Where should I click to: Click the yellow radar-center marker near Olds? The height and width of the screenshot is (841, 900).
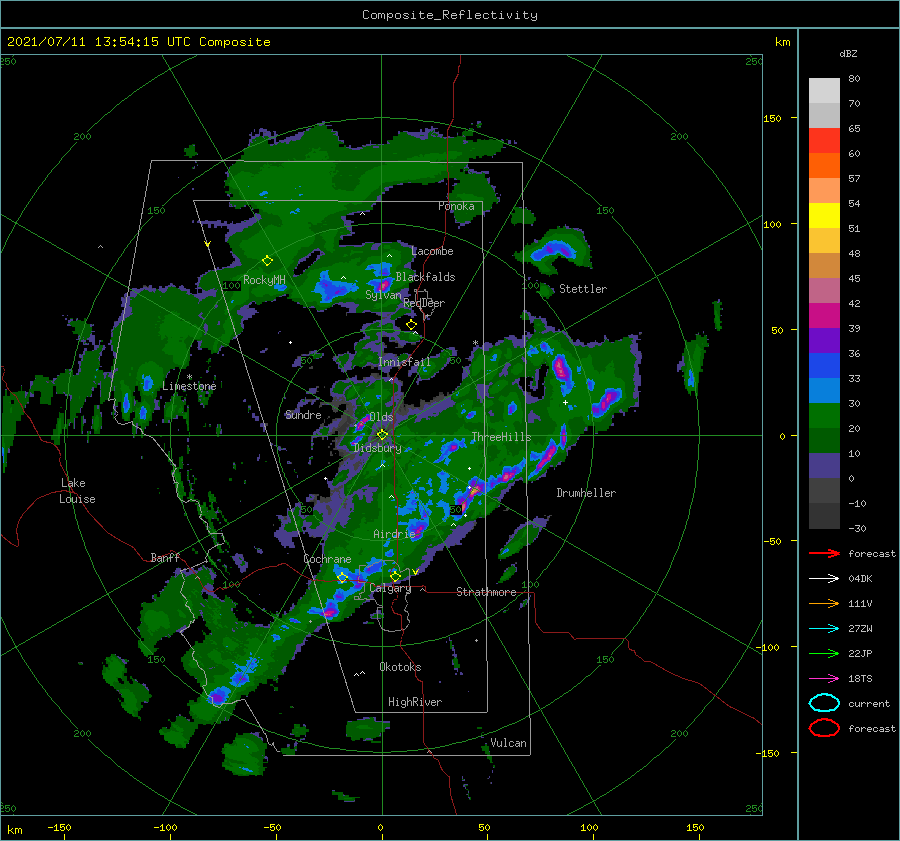pos(382,435)
